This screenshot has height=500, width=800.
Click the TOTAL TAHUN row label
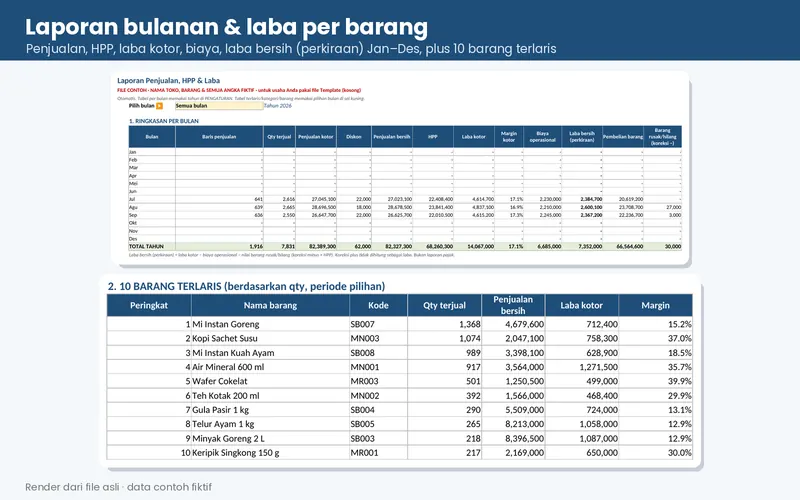click(x=146, y=246)
